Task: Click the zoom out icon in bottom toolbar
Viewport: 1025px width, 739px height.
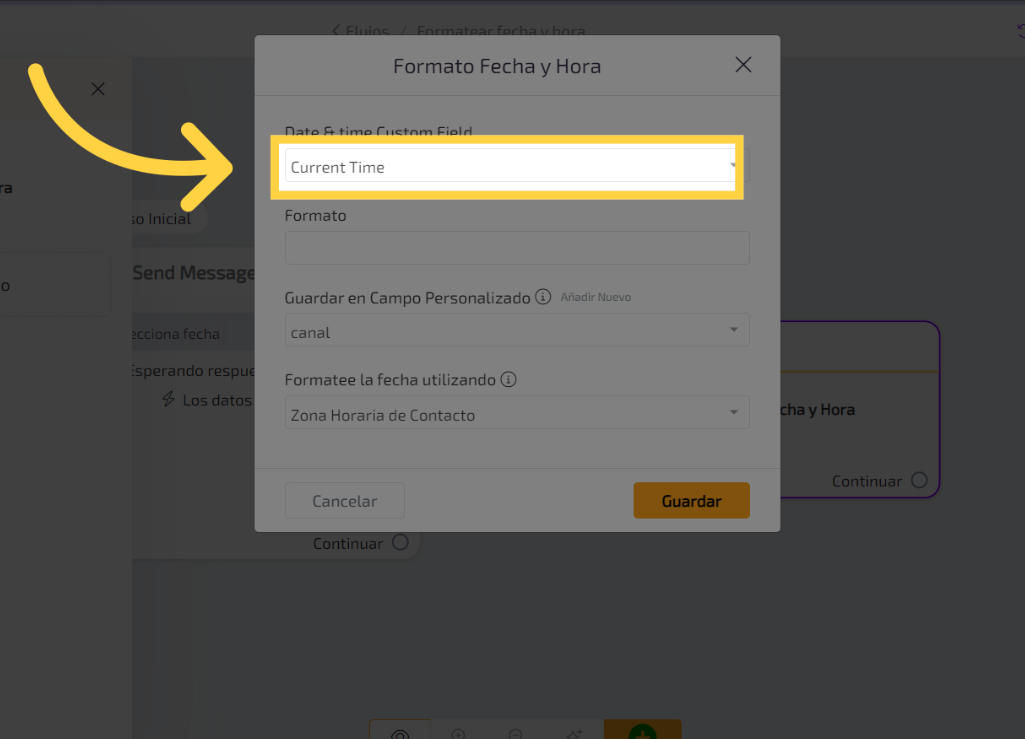Action: 516,735
